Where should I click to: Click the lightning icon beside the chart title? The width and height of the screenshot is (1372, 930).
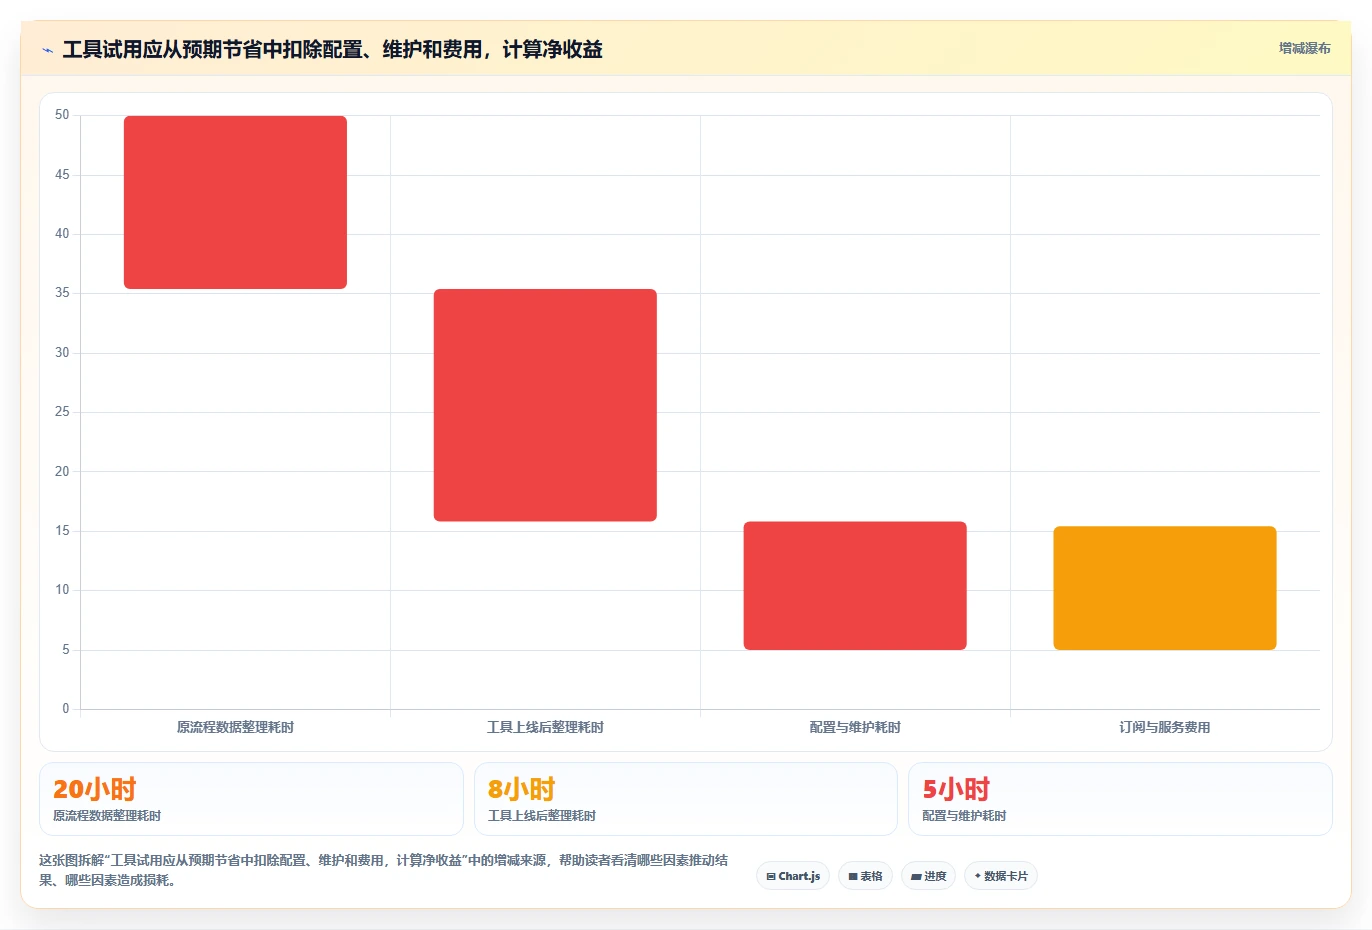(47, 50)
